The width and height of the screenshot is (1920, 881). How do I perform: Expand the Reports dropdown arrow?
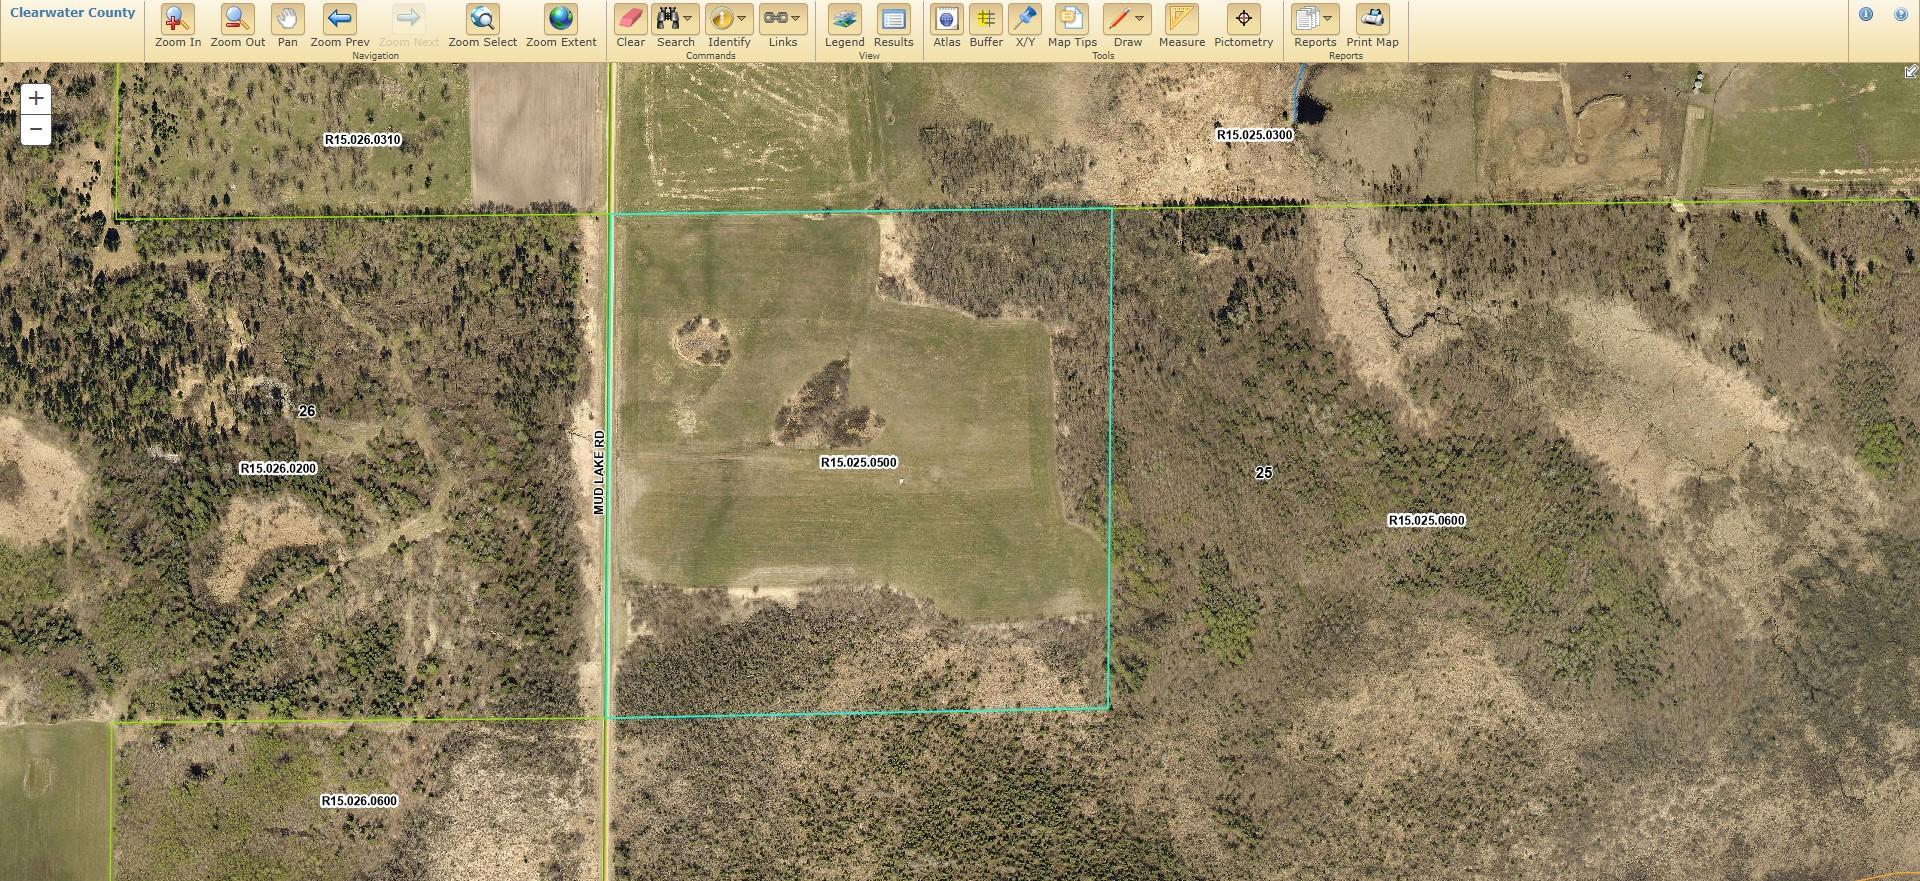(x=1327, y=18)
